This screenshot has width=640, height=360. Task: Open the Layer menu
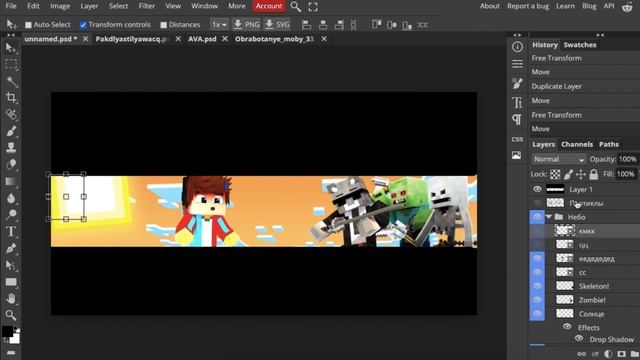[x=89, y=6]
